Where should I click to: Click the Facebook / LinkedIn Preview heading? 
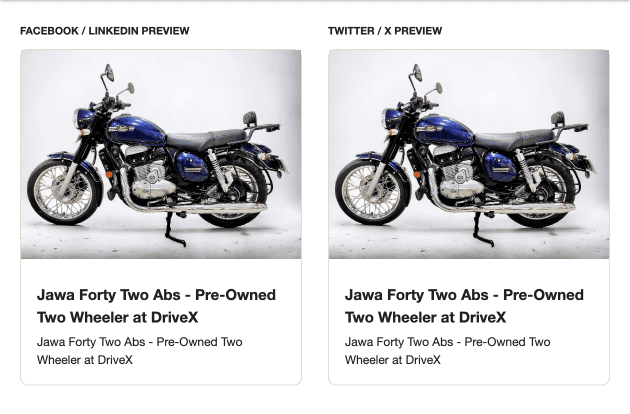[104, 31]
